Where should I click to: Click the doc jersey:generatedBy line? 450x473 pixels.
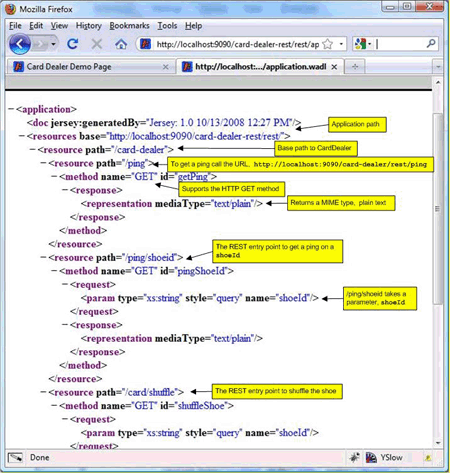(164, 123)
